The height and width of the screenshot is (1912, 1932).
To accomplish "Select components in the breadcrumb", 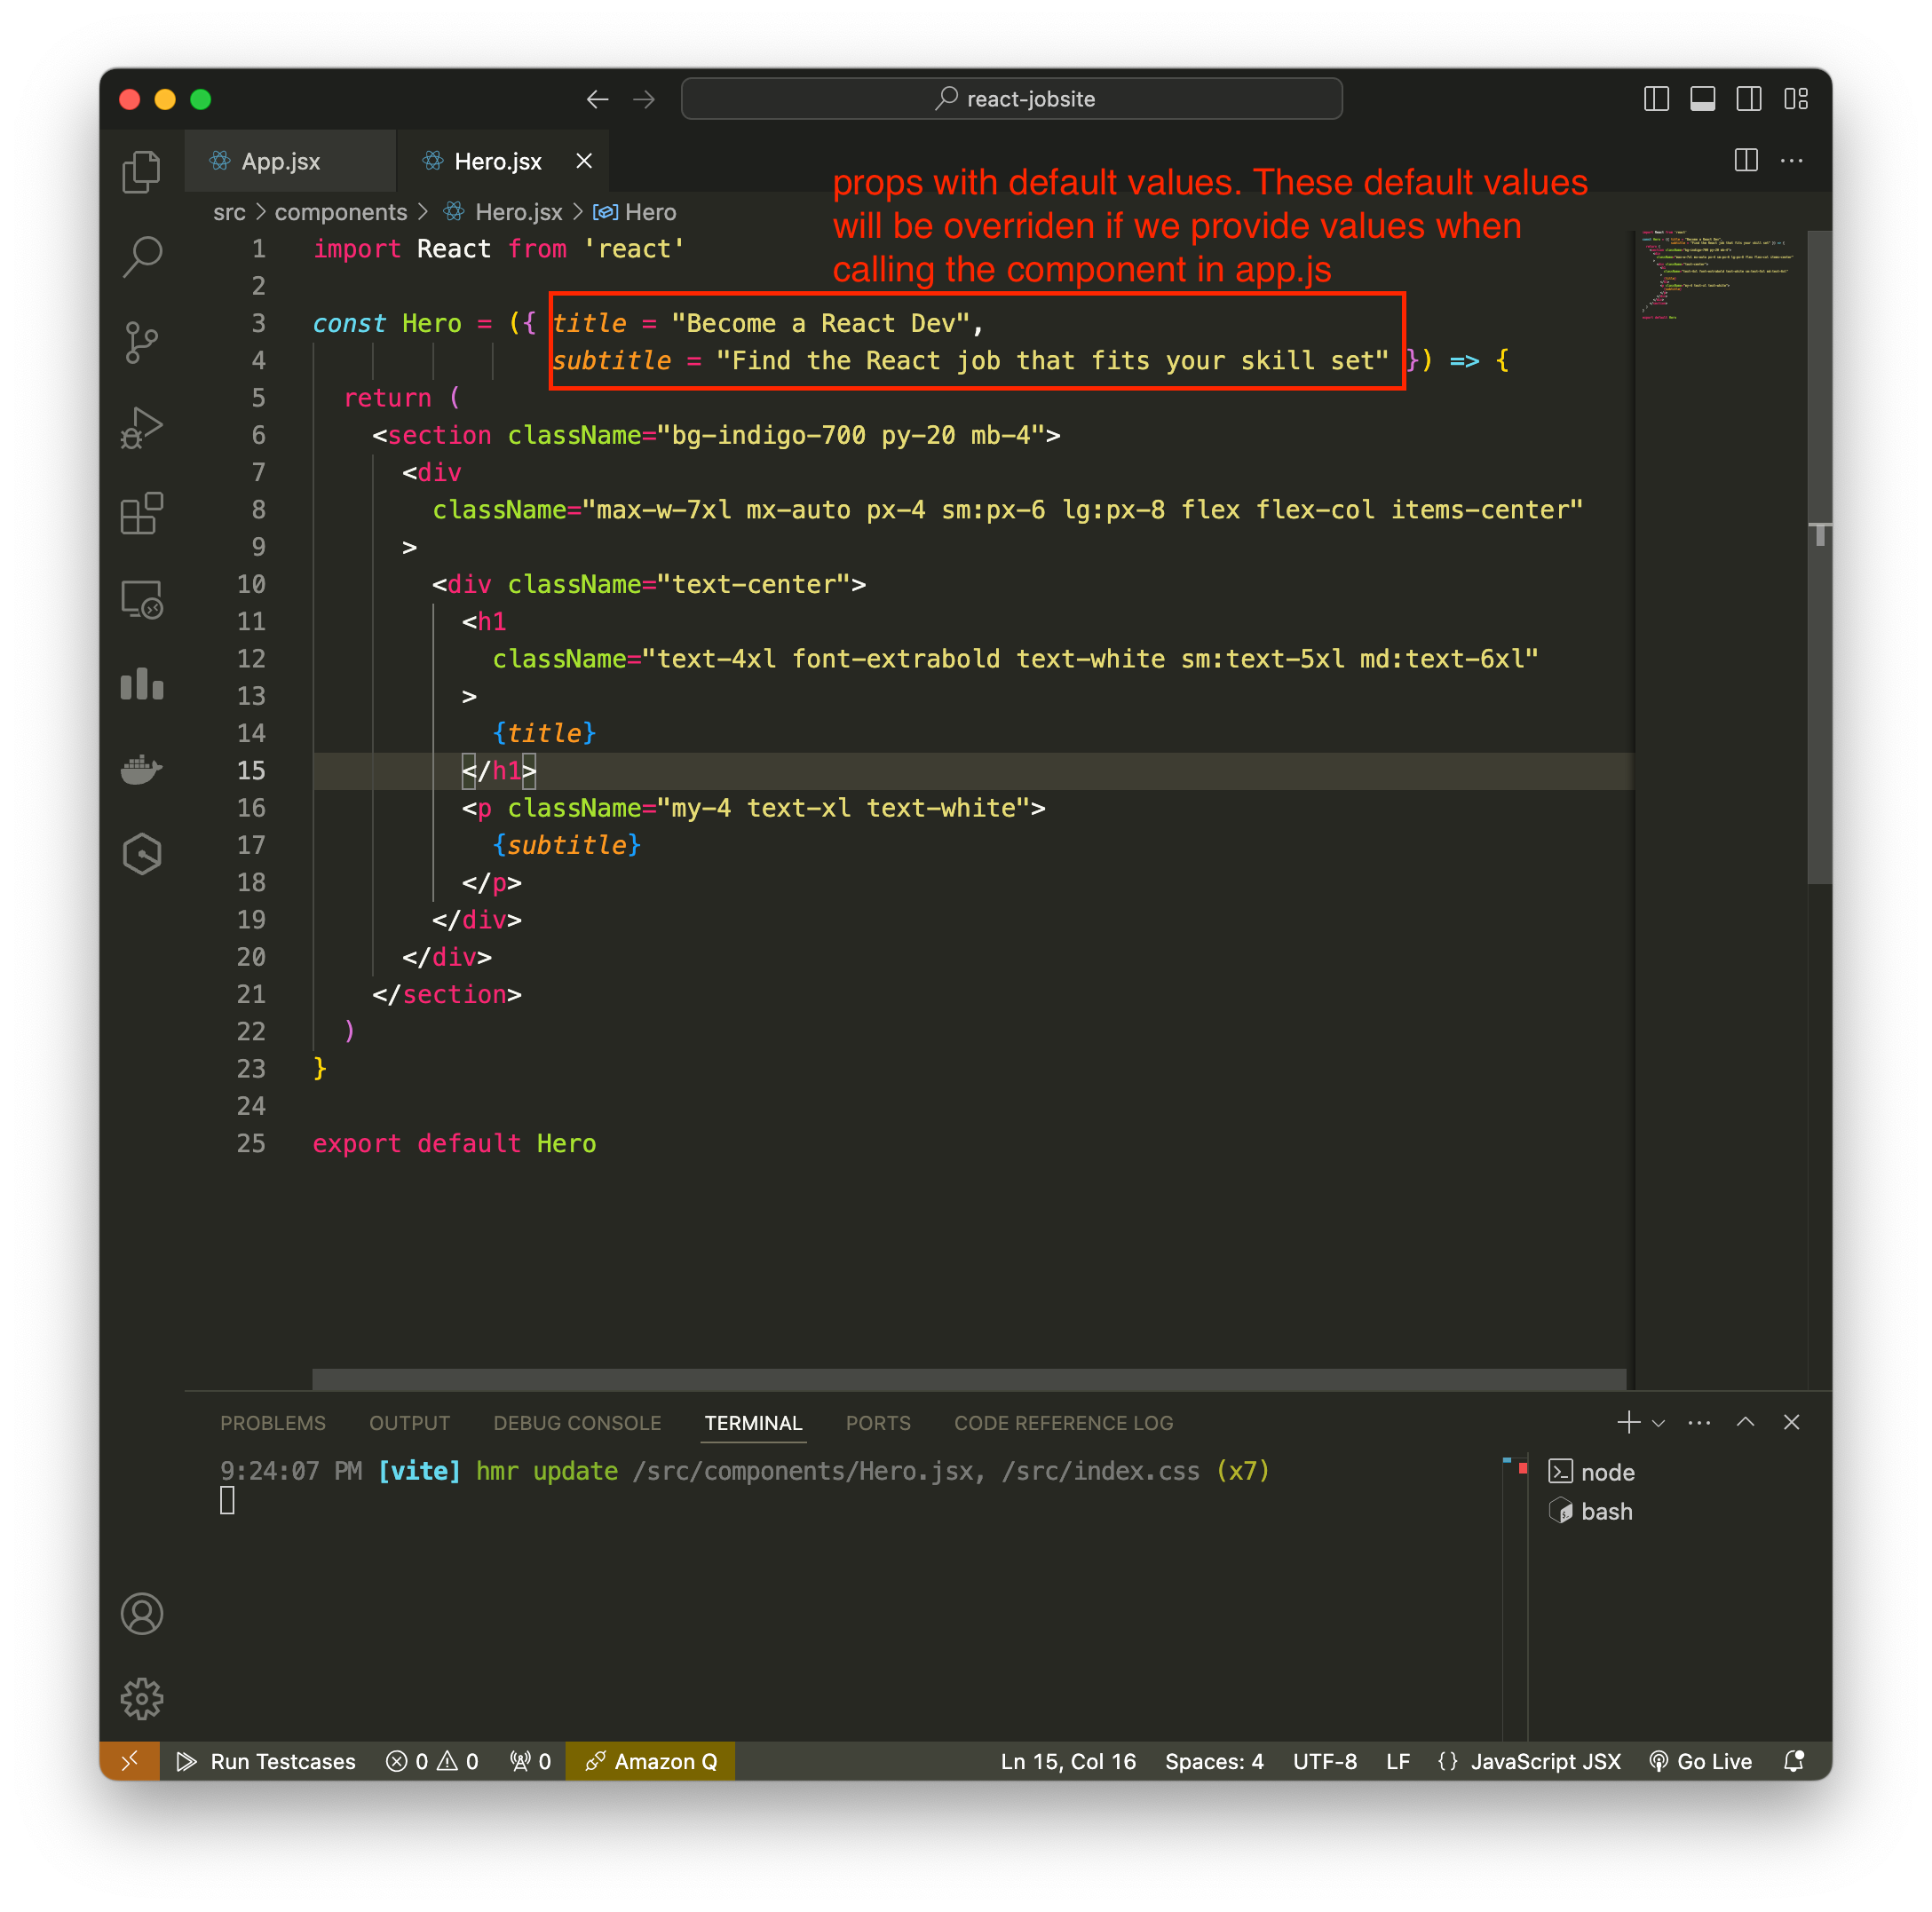I will pyautogui.click(x=341, y=212).
